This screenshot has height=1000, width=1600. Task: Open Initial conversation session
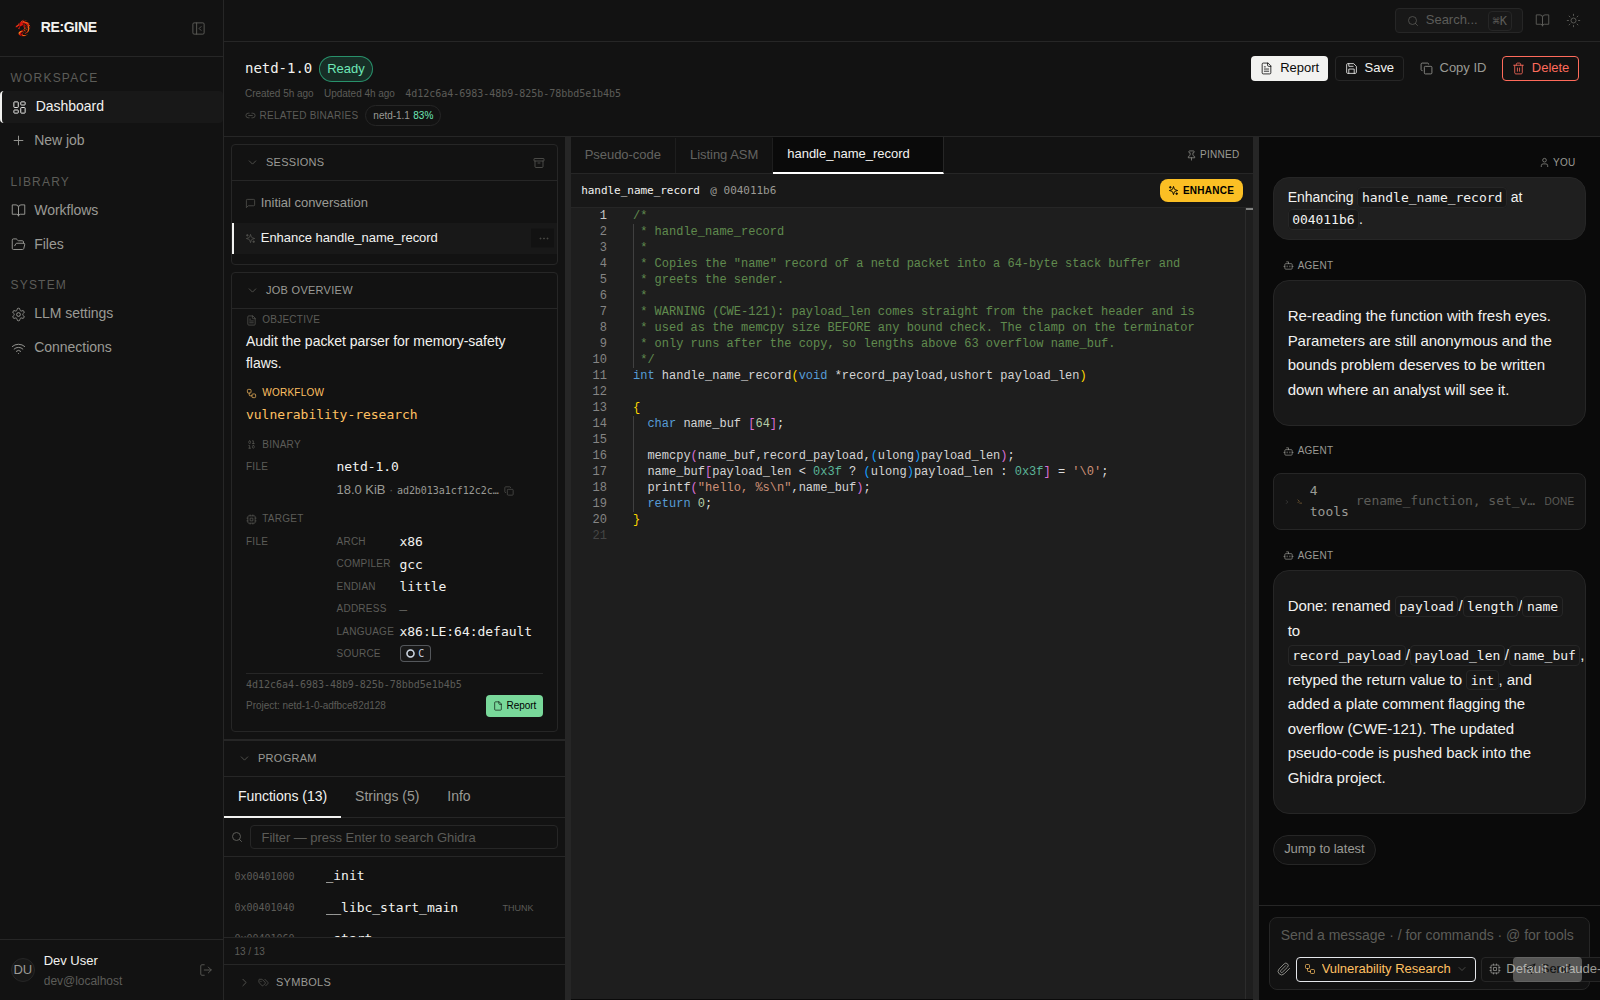coord(394,203)
